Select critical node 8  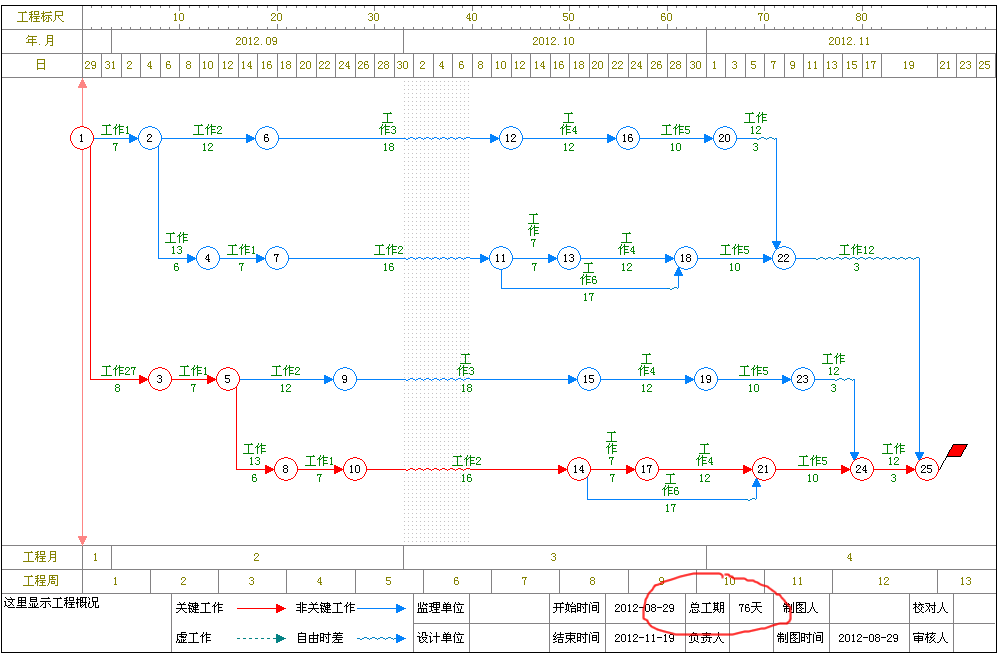[286, 469]
